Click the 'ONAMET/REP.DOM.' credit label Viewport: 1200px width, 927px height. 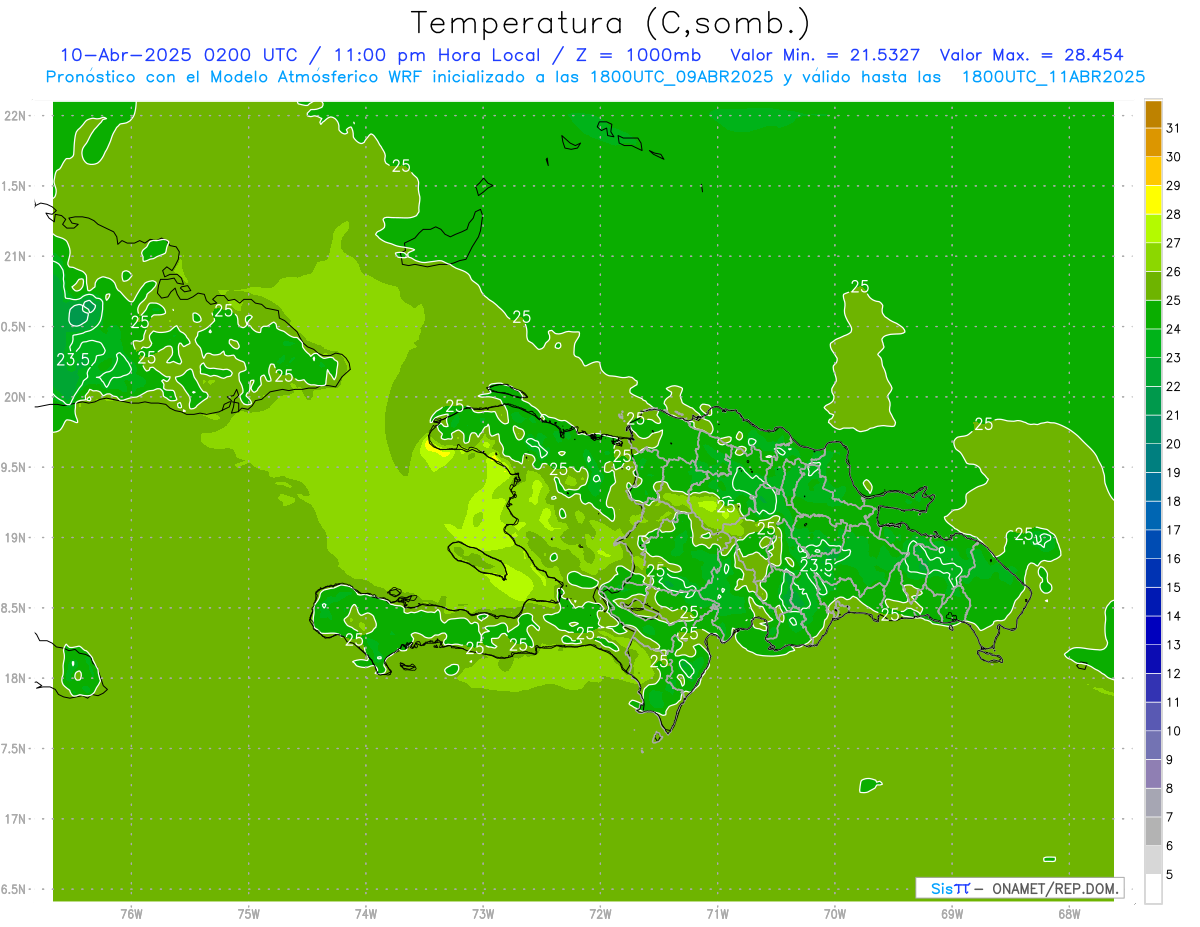[x=1054, y=888]
